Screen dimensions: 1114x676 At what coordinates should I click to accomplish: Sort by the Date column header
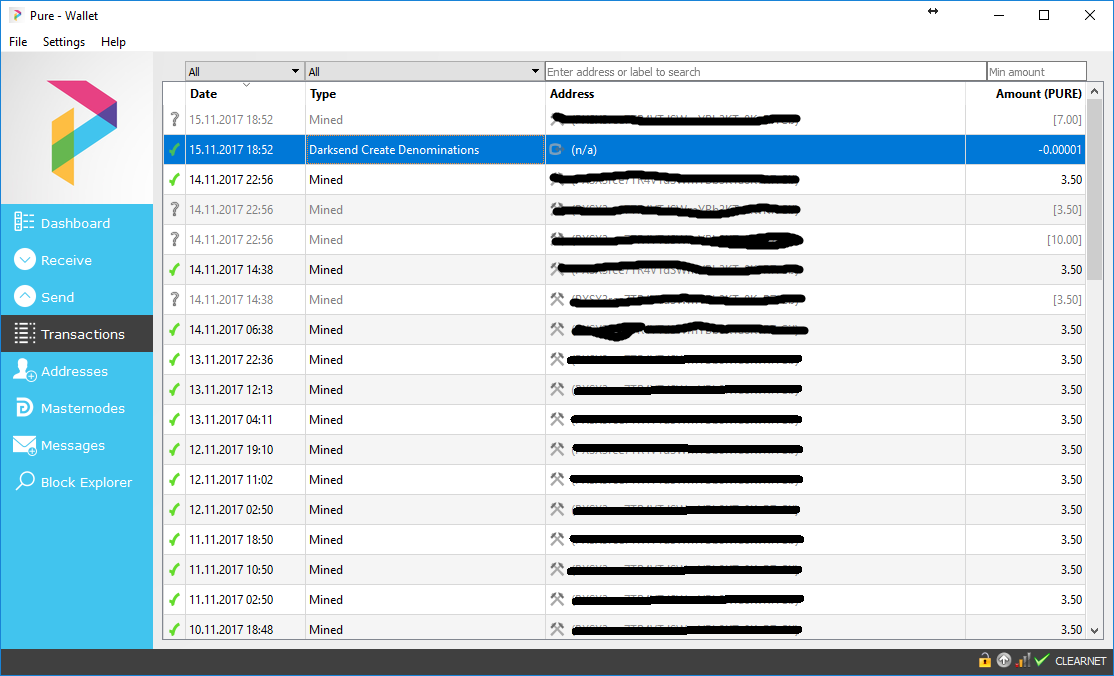point(245,94)
